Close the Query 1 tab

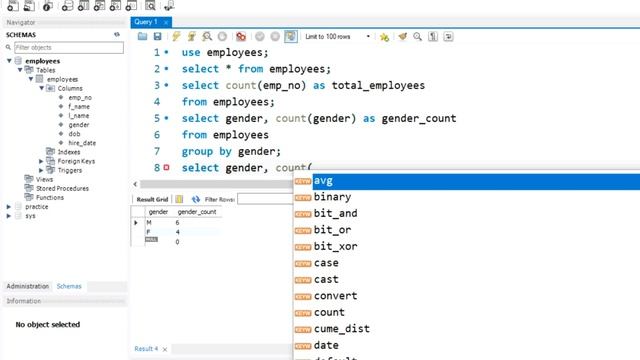[166, 22]
